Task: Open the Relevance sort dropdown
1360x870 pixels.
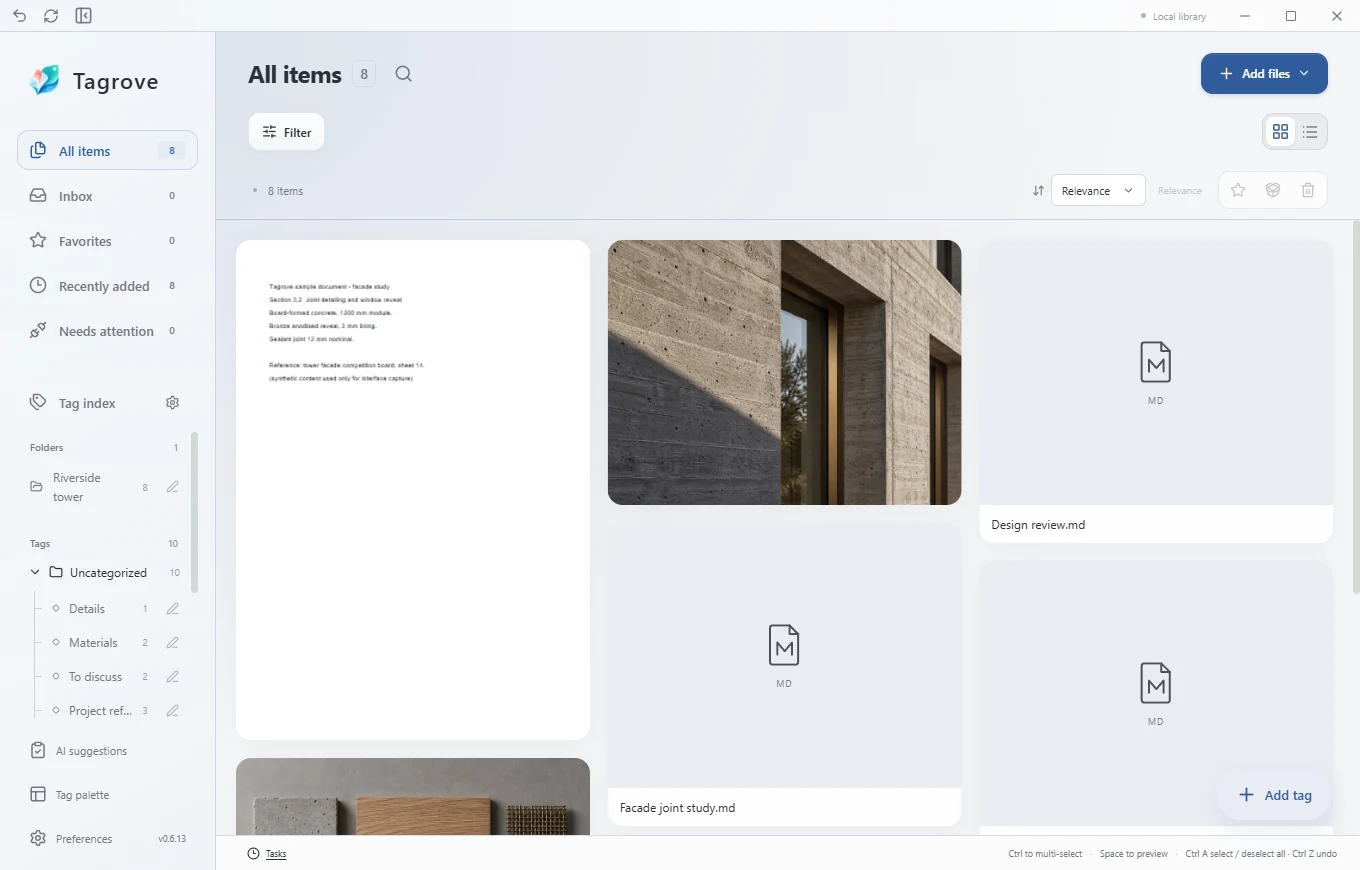Action: 1098,191
